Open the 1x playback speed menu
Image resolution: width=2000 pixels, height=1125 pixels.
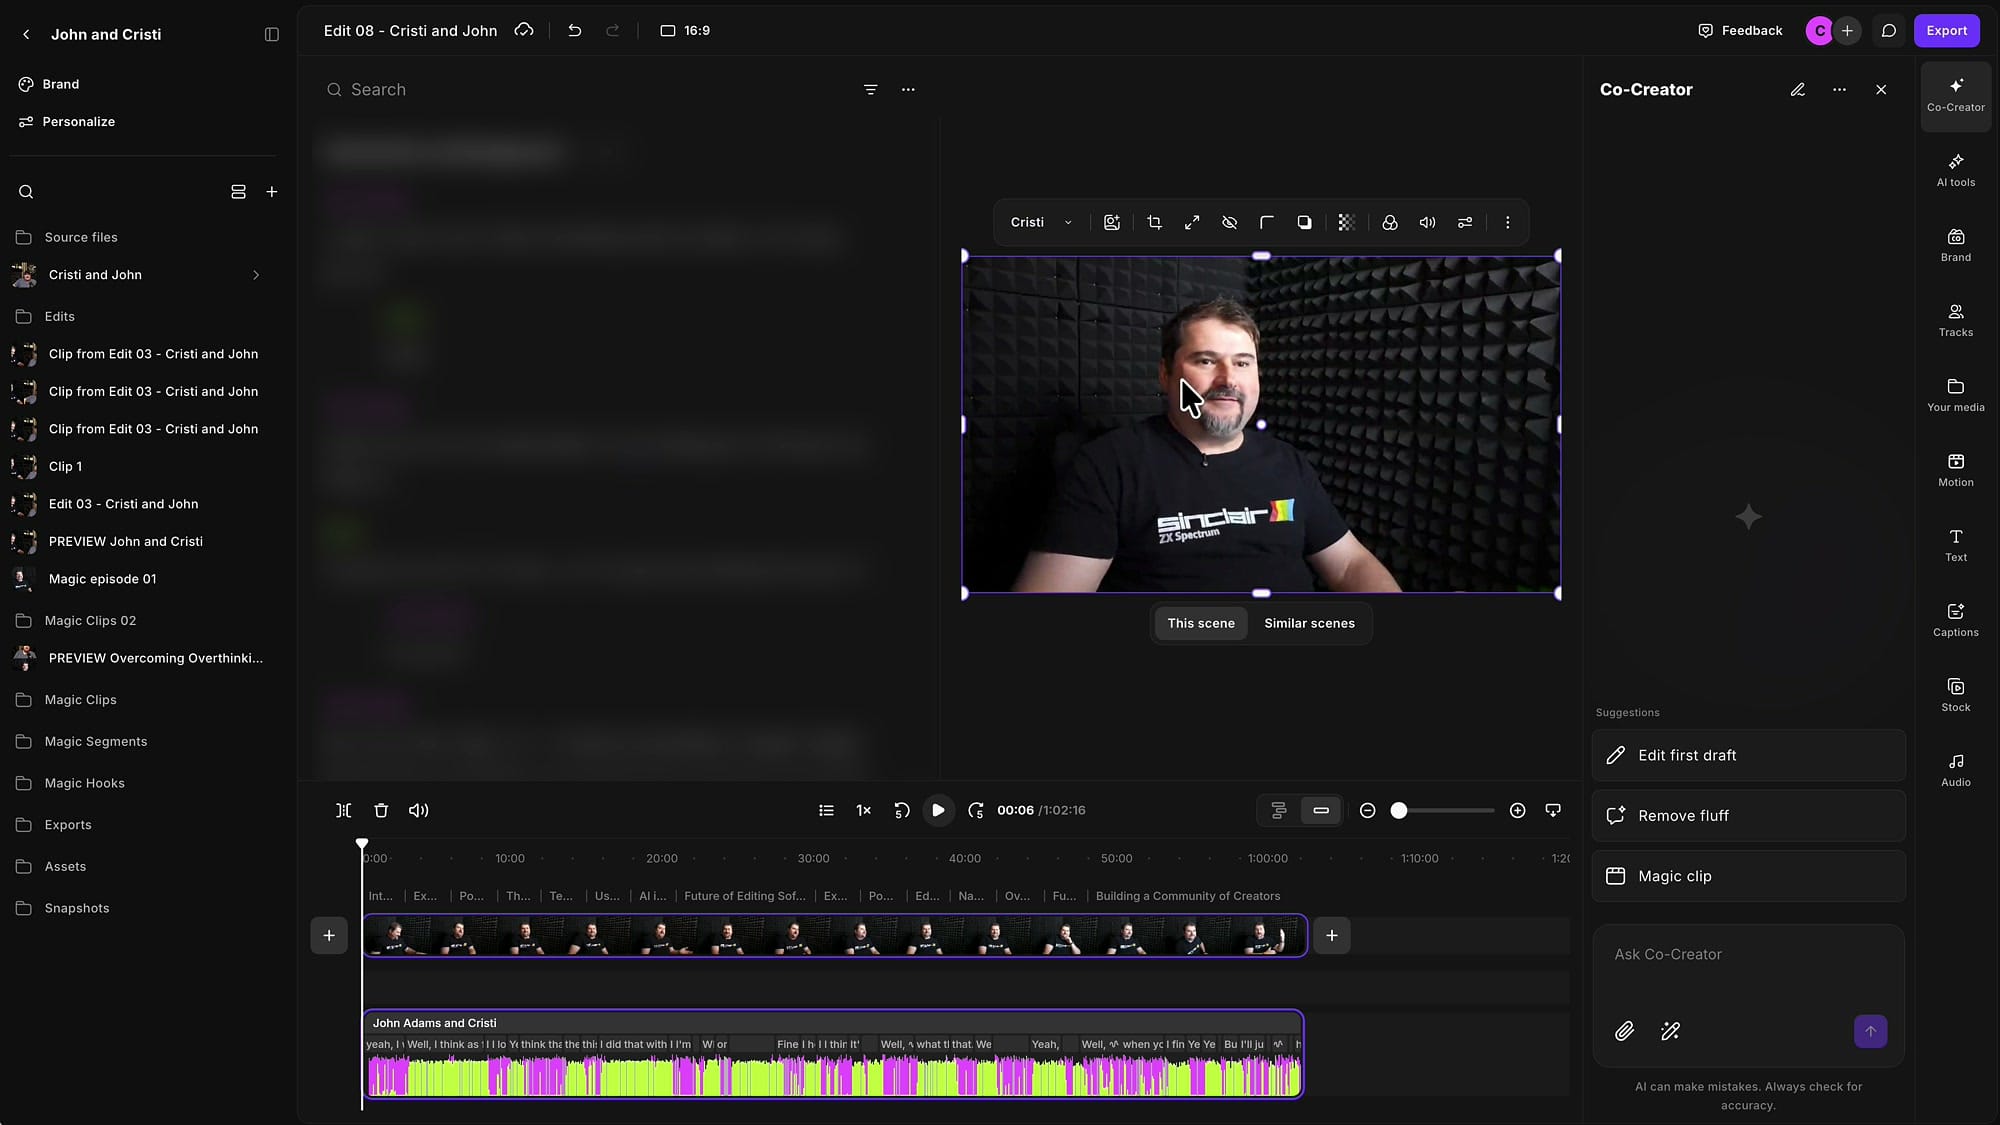pyautogui.click(x=864, y=810)
